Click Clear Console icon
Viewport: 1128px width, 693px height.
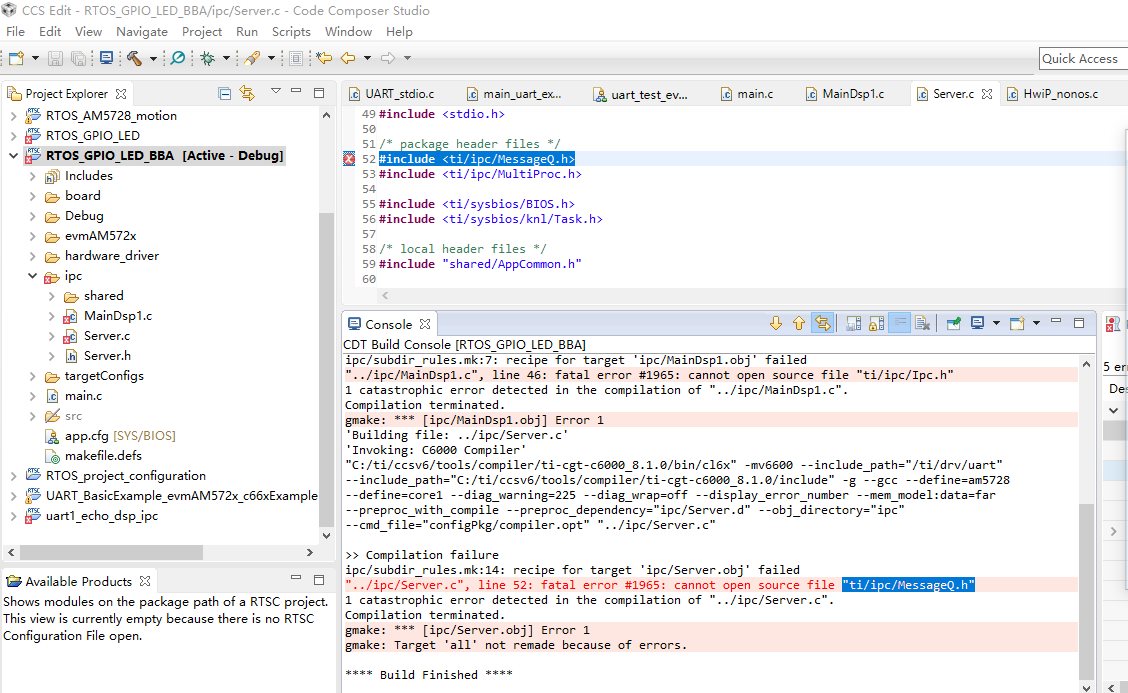(x=923, y=323)
